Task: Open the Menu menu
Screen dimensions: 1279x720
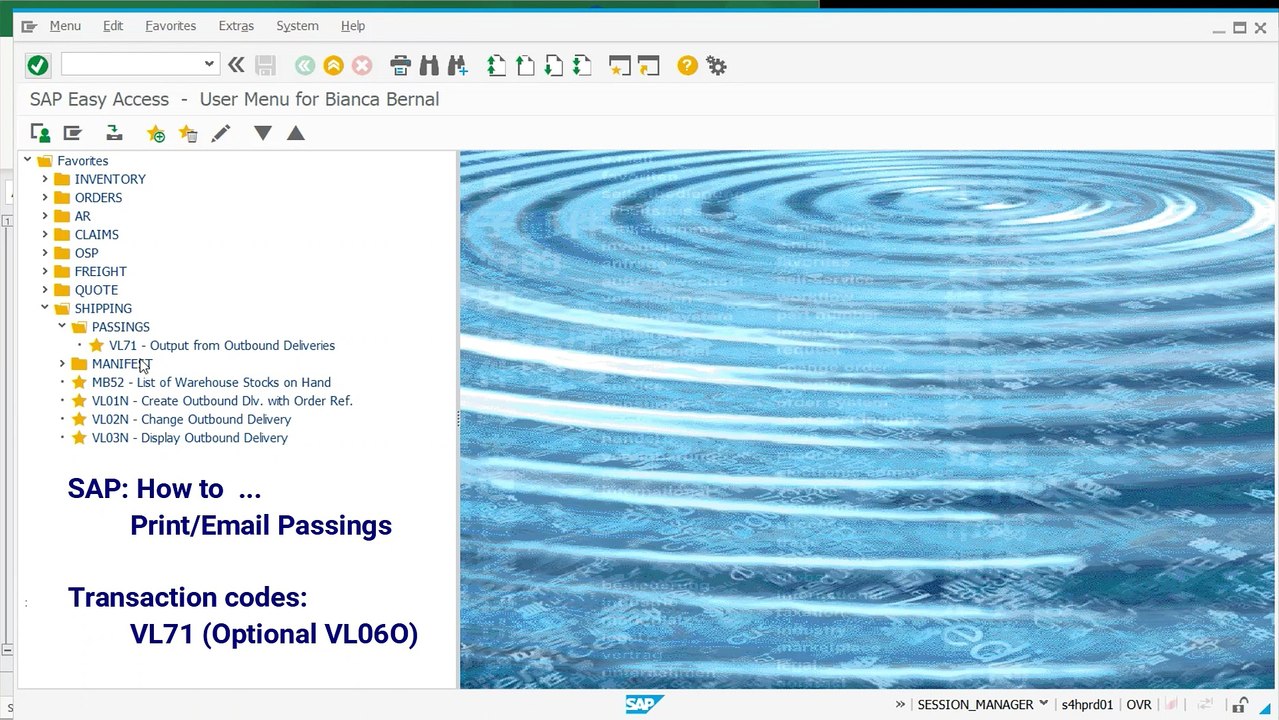Action: click(65, 26)
